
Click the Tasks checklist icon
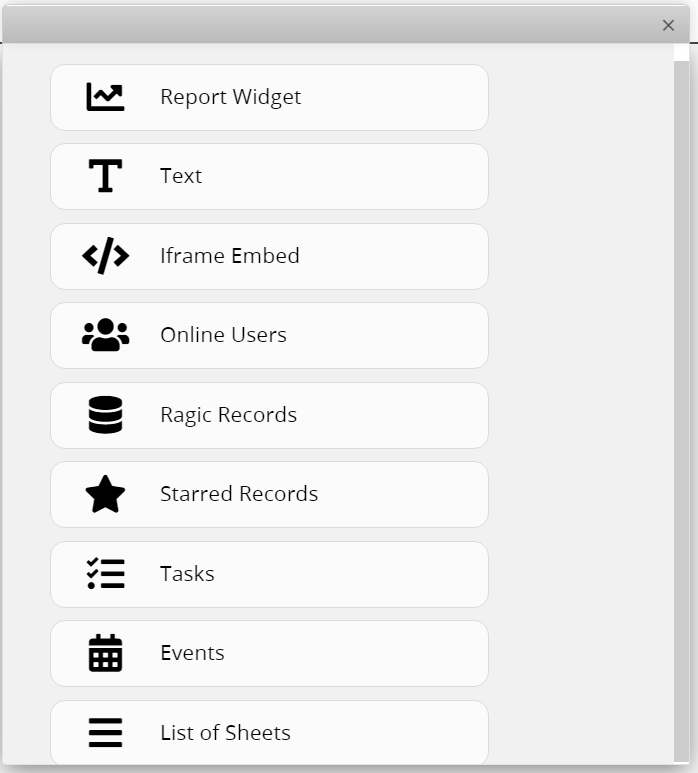[105, 573]
